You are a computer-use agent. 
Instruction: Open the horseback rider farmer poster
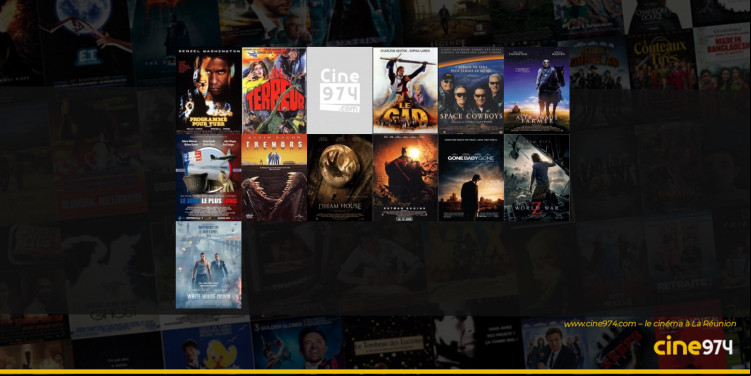(x=536, y=90)
